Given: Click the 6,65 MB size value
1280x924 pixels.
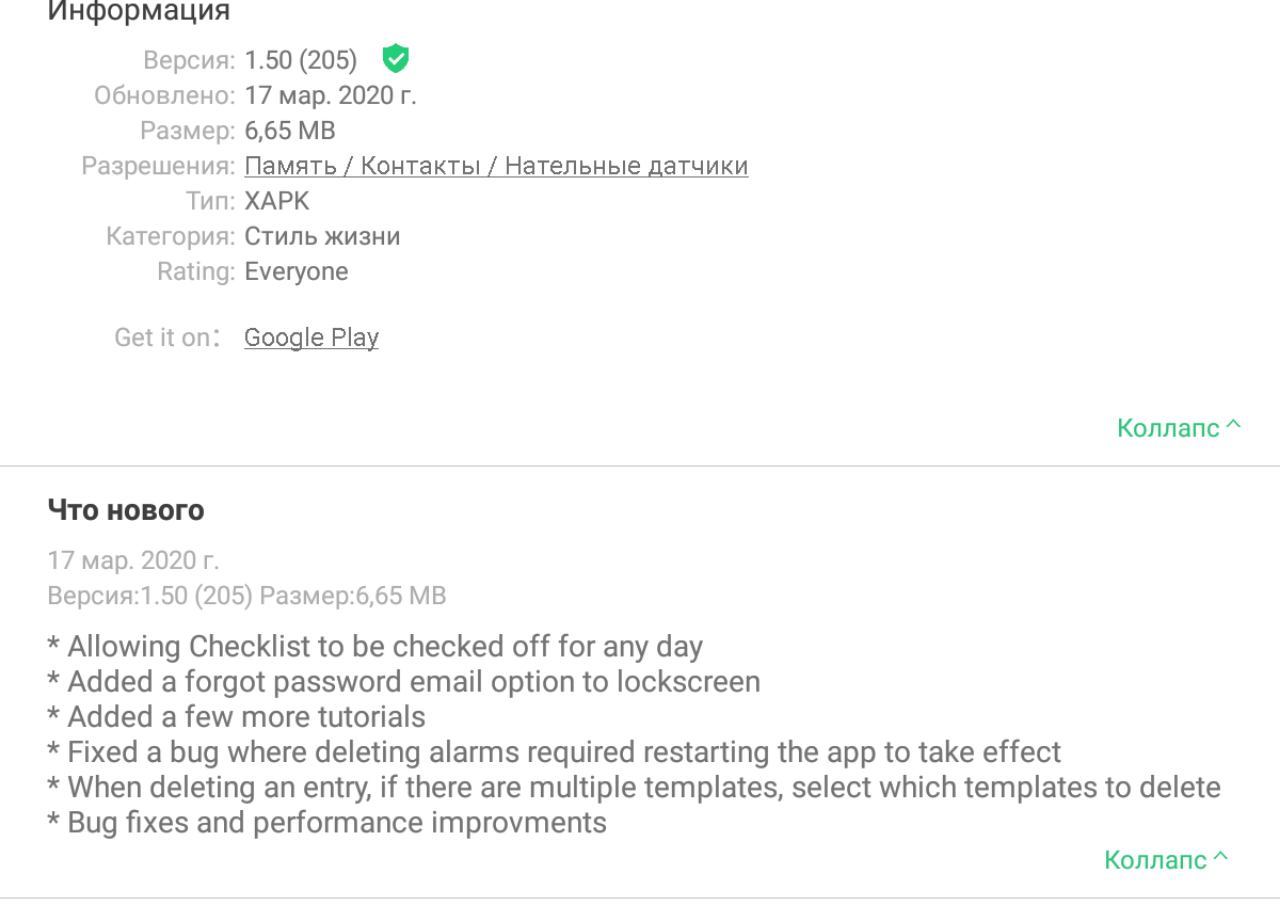Looking at the screenshot, I should click(290, 131).
